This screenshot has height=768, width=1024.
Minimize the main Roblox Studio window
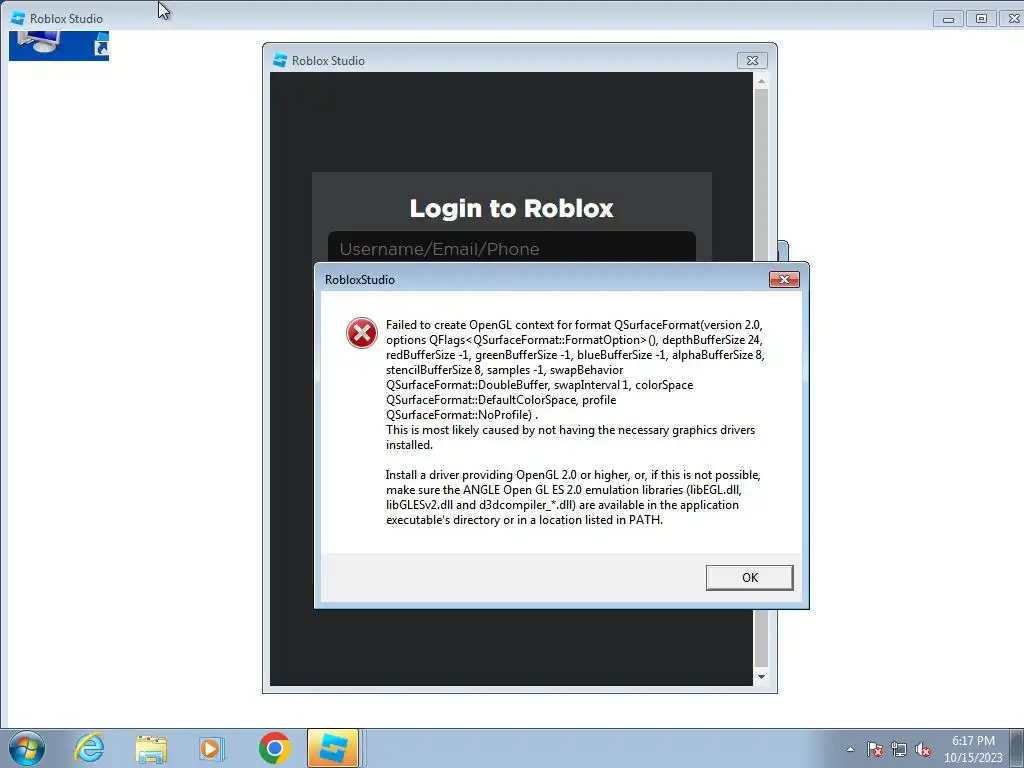[948, 18]
